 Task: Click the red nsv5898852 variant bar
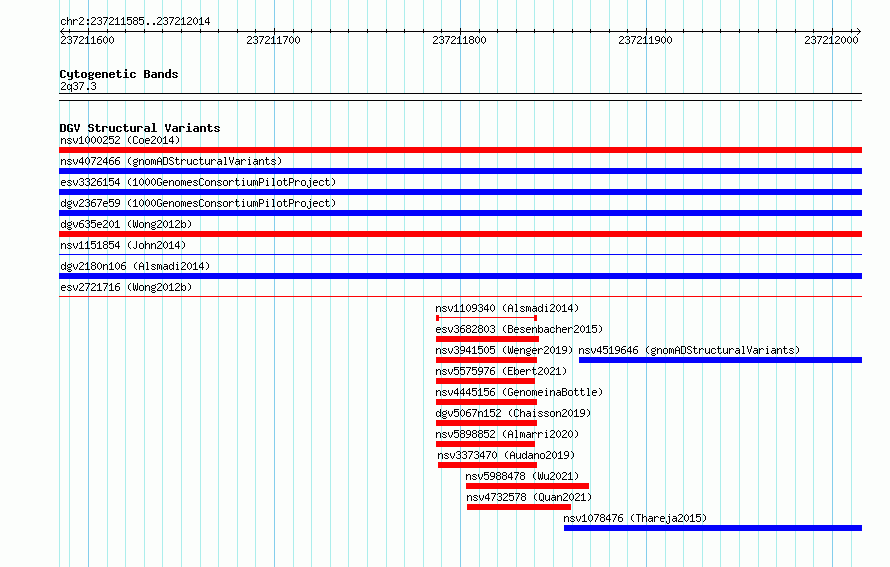485,444
